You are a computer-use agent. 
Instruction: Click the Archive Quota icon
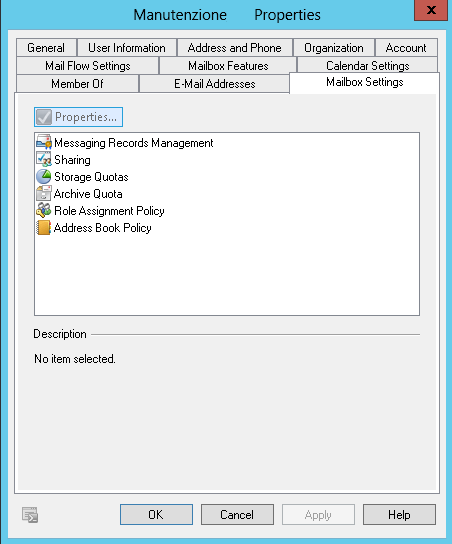(x=44, y=194)
